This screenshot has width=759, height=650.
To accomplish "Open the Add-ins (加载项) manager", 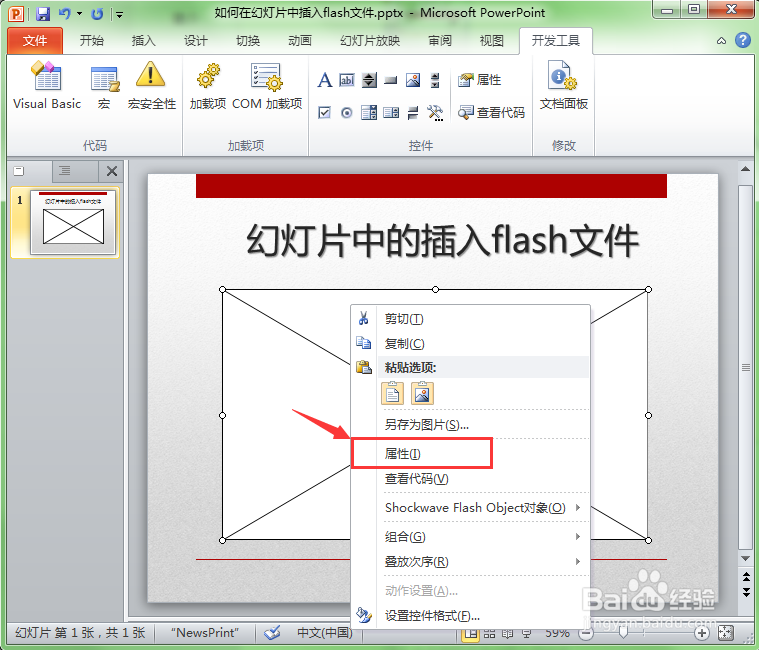I will tap(208, 86).
